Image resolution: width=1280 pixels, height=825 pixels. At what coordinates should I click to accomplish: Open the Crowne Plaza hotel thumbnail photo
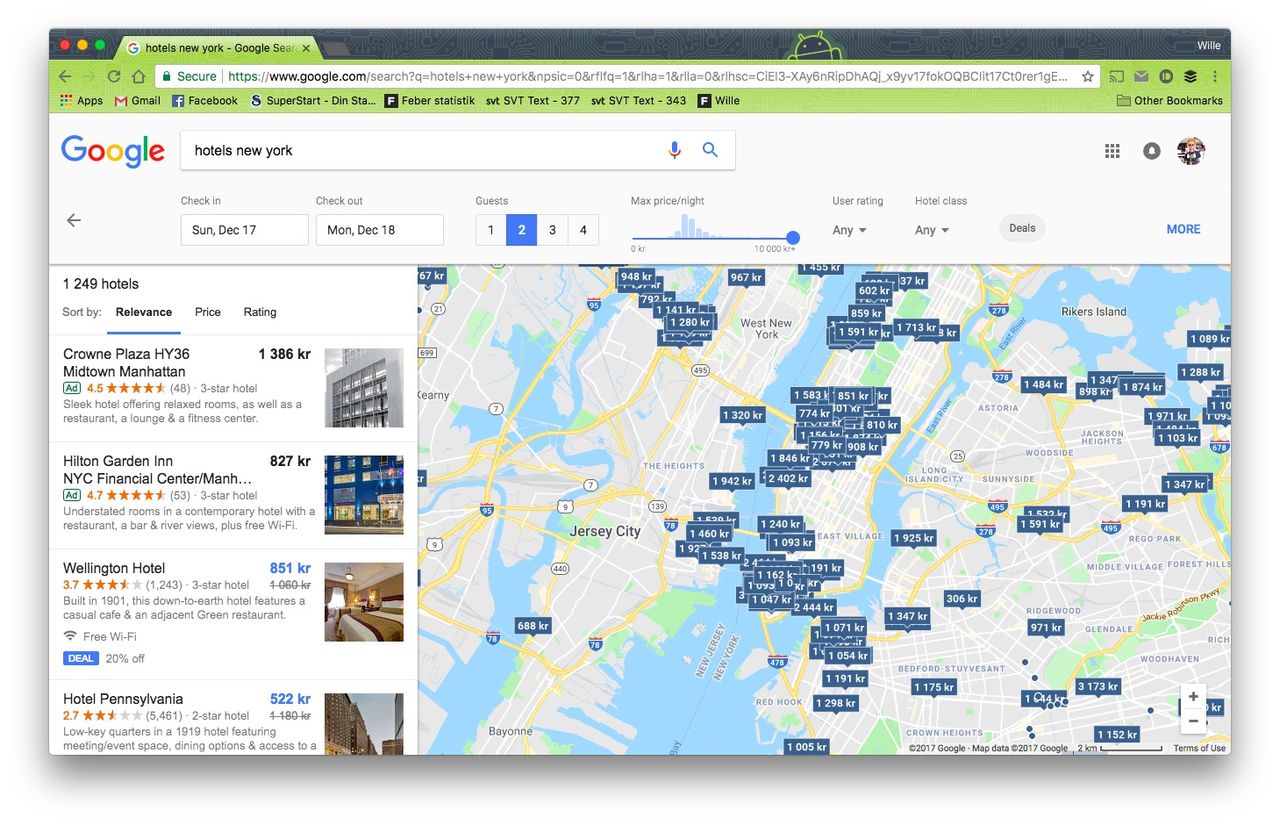coord(364,388)
